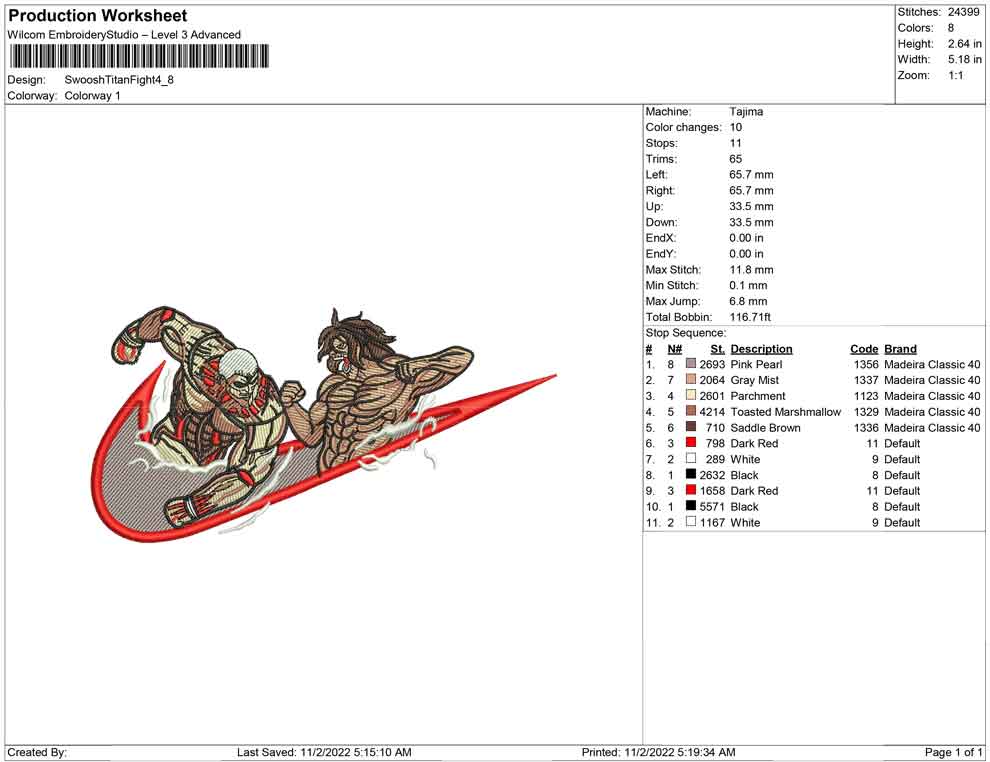990x762 pixels.
Task: Select the Gray Mist color swatch
Action: click(691, 379)
